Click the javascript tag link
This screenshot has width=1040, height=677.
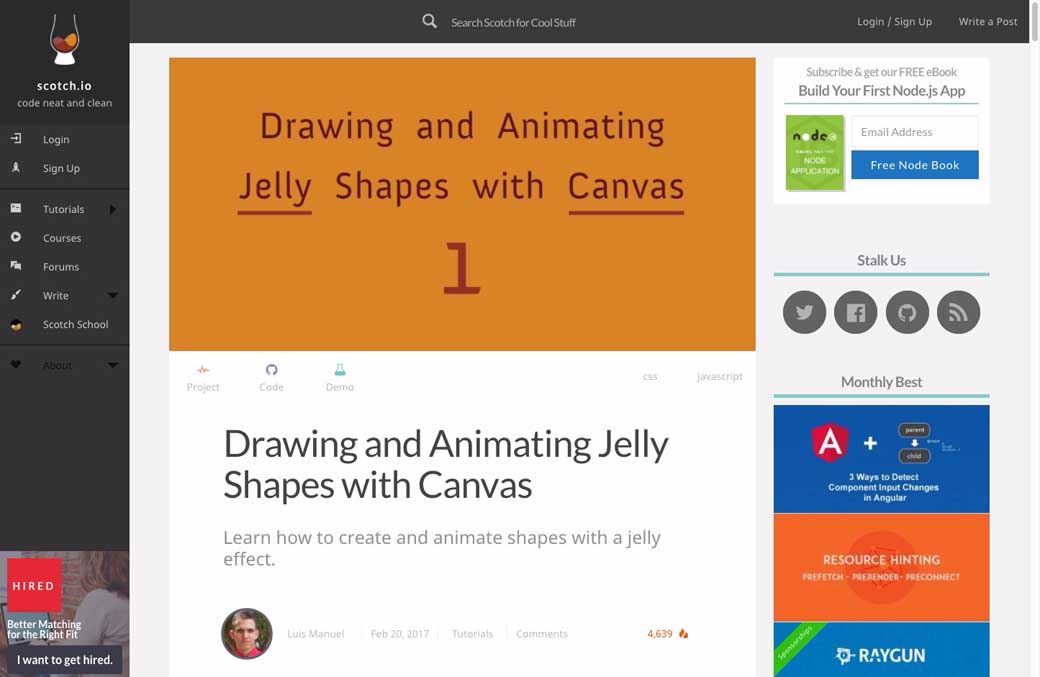pos(719,377)
